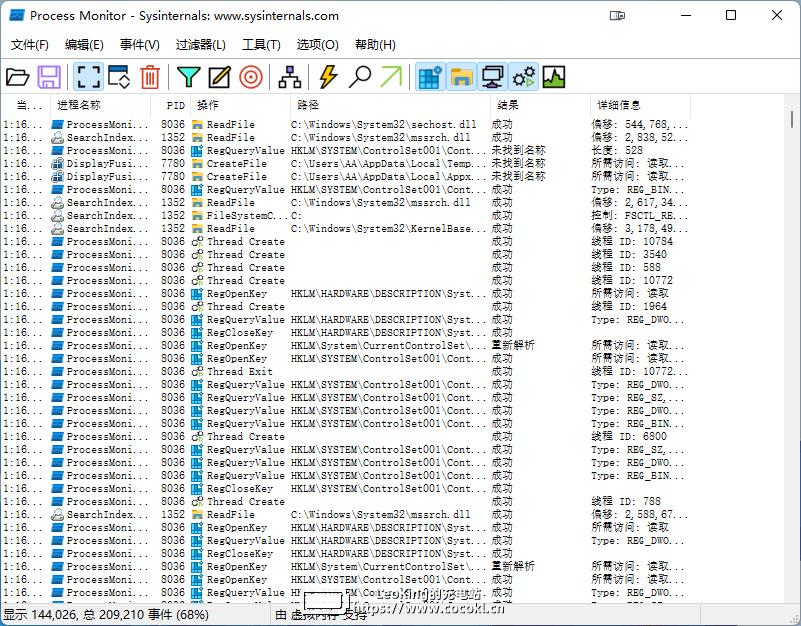
Task: Click the green Jump To arrow icon
Action: click(391, 77)
